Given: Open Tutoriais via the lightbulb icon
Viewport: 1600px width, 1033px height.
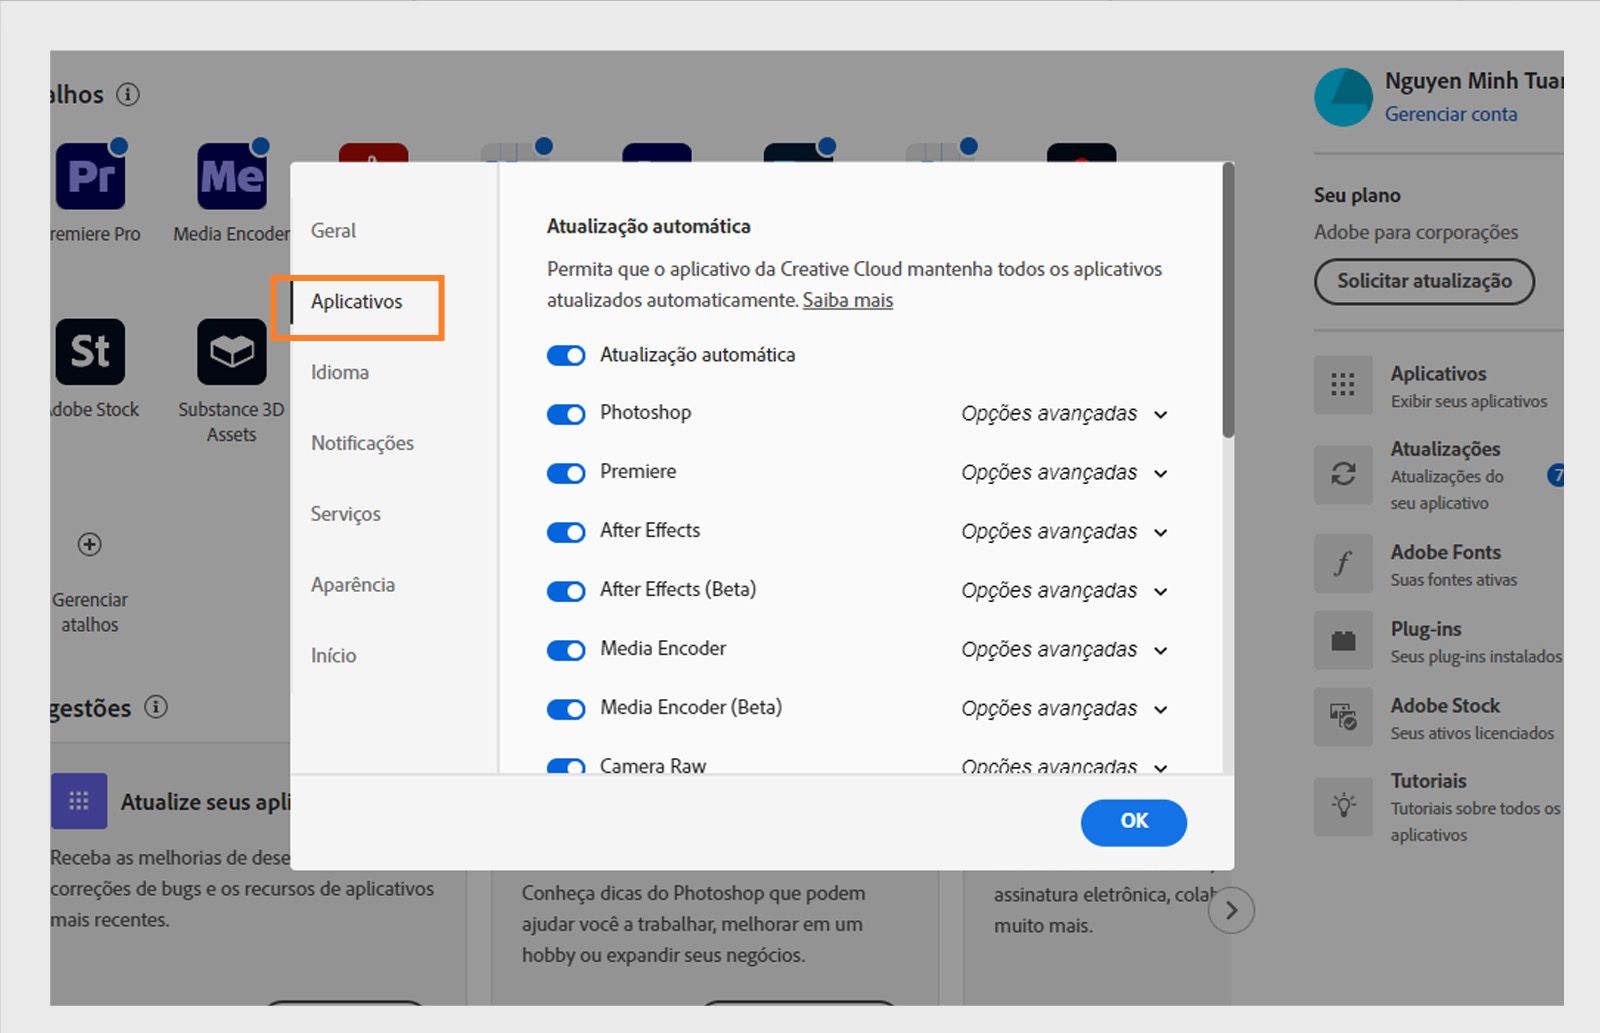Looking at the screenshot, I should pyautogui.click(x=1343, y=807).
